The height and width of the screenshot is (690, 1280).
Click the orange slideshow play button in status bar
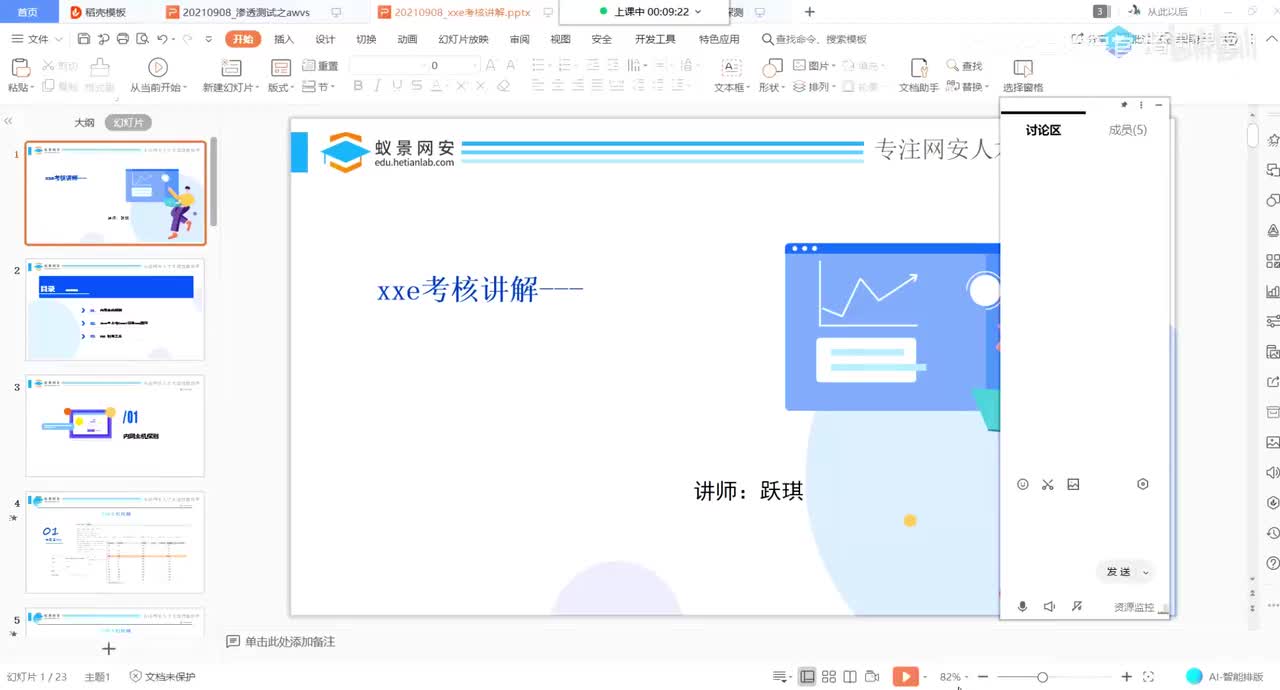905,677
